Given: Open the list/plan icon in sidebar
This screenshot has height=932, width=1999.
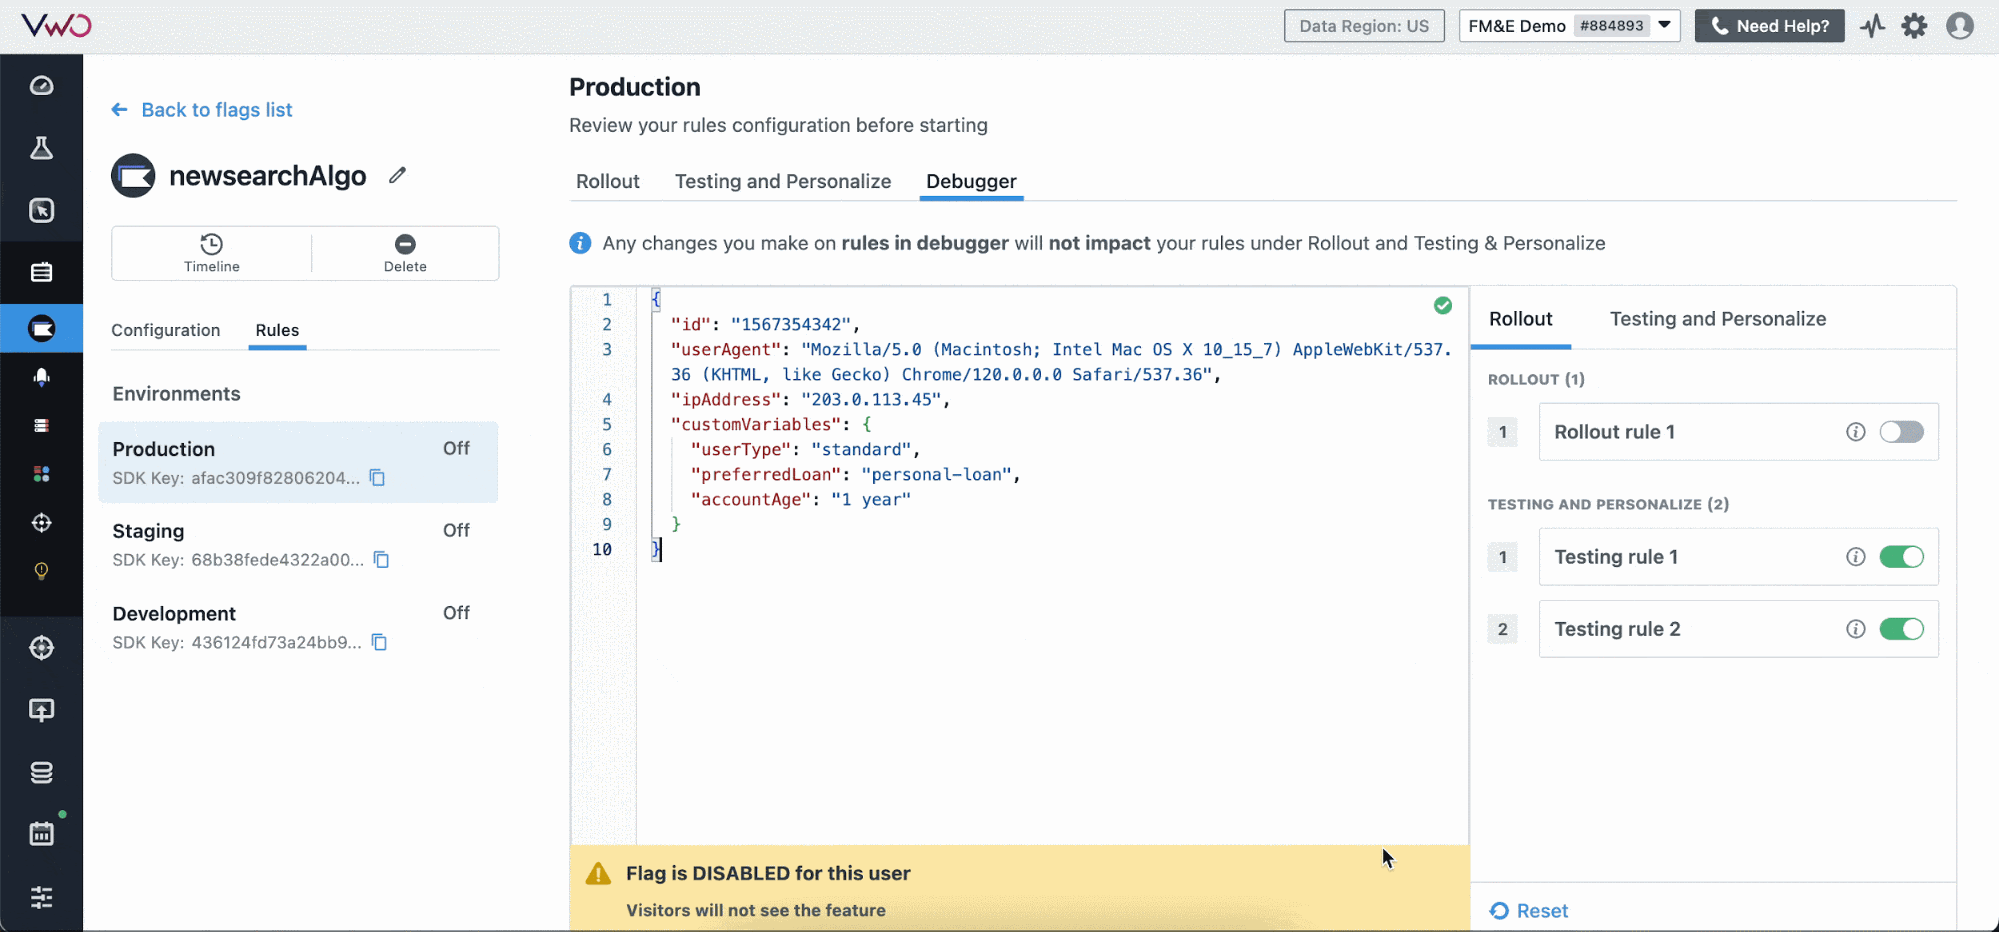Looking at the screenshot, I should (41, 272).
